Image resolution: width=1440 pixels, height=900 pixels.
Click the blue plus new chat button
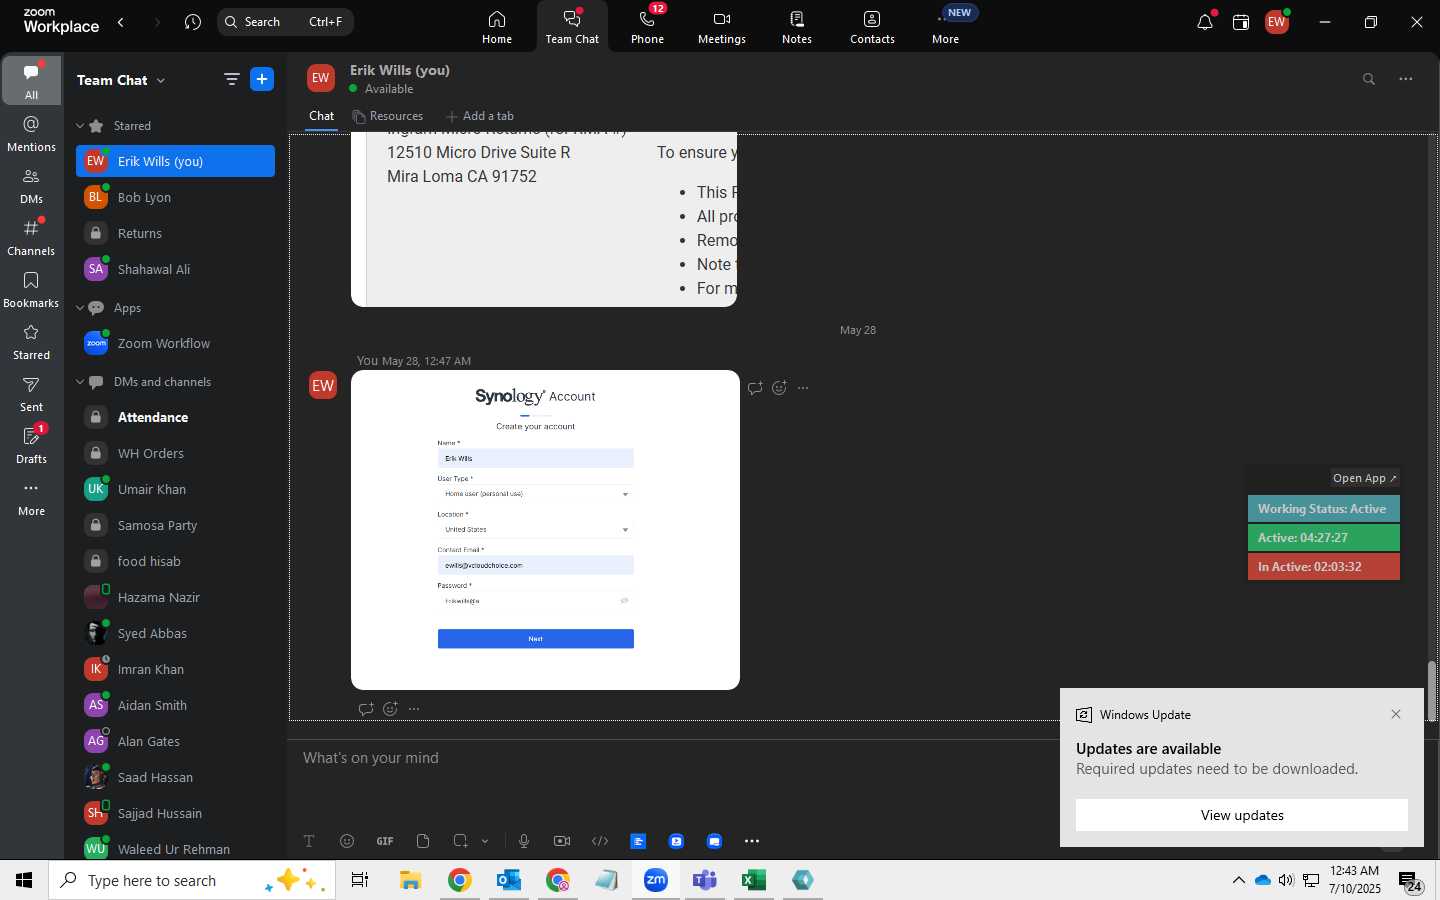(262, 80)
